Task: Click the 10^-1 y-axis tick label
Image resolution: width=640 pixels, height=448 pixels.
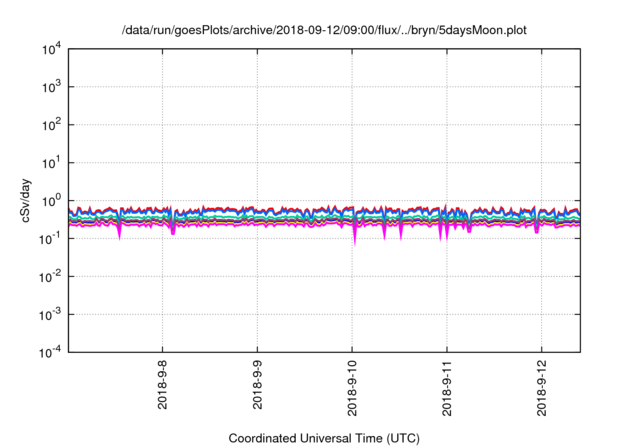Action: coord(51,239)
